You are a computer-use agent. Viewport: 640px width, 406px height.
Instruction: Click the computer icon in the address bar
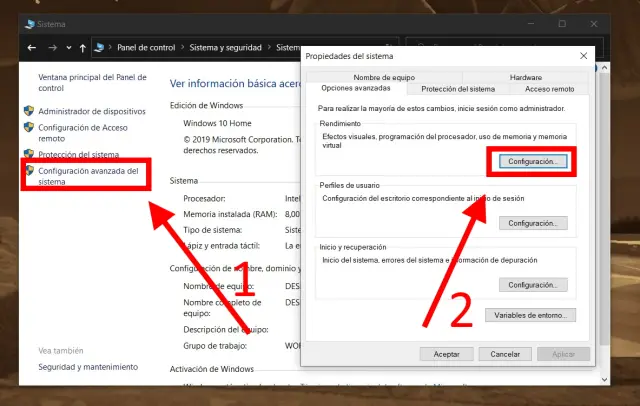[100, 47]
